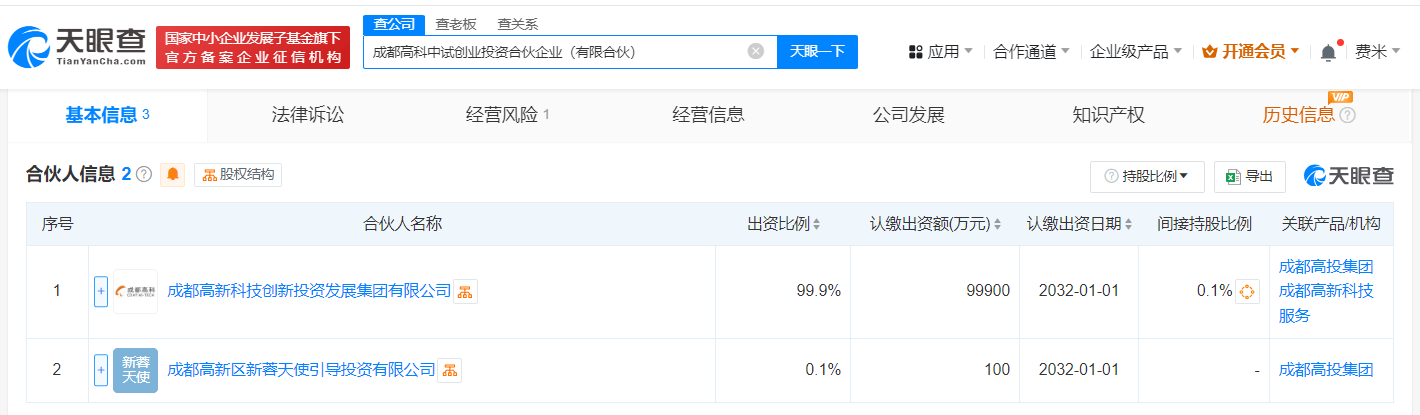Click the header notification bell icon

click(x=1328, y=52)
